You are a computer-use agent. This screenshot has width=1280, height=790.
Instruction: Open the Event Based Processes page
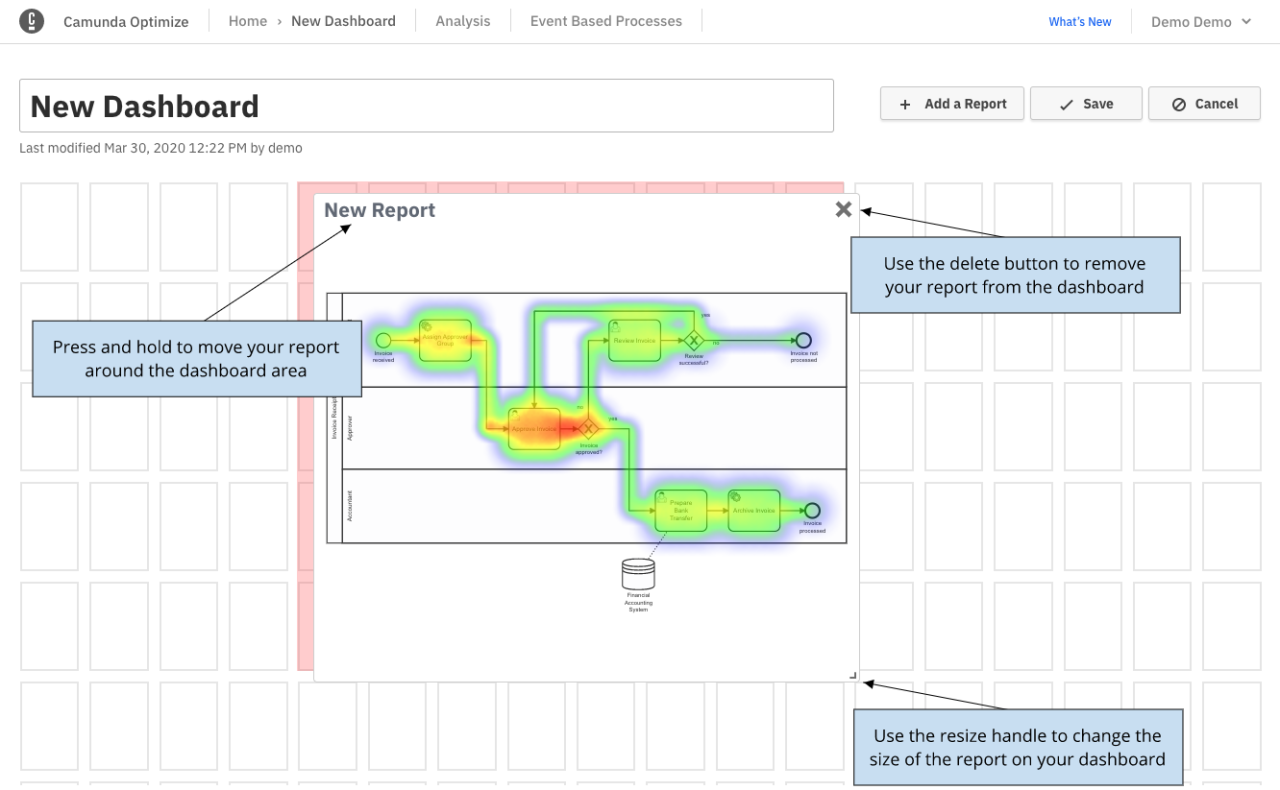tap(605, 20)
